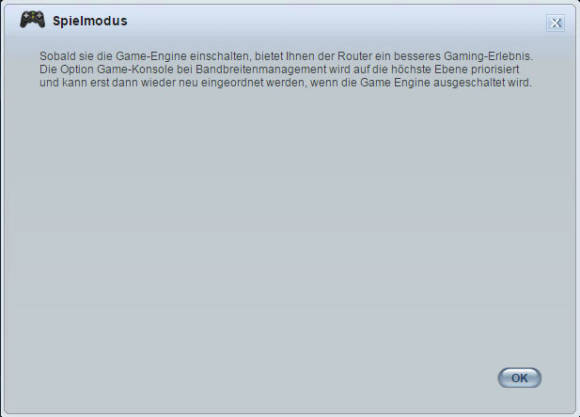Viewport: 580px width, 417px height.
Task: Click the gamepad controller icon
Action: (33, 20)
